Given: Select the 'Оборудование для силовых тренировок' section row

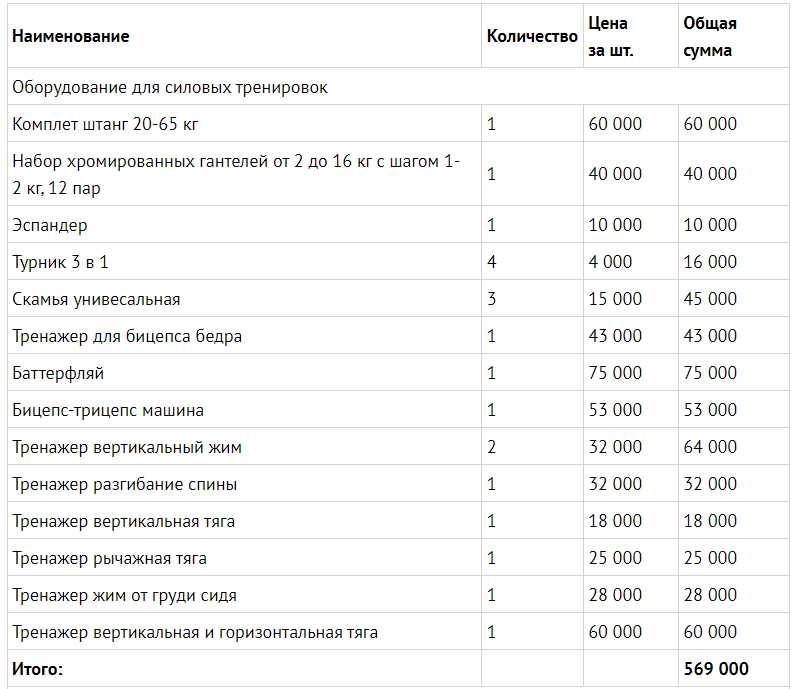Looking at the screenshot, I should click(170, 87).
